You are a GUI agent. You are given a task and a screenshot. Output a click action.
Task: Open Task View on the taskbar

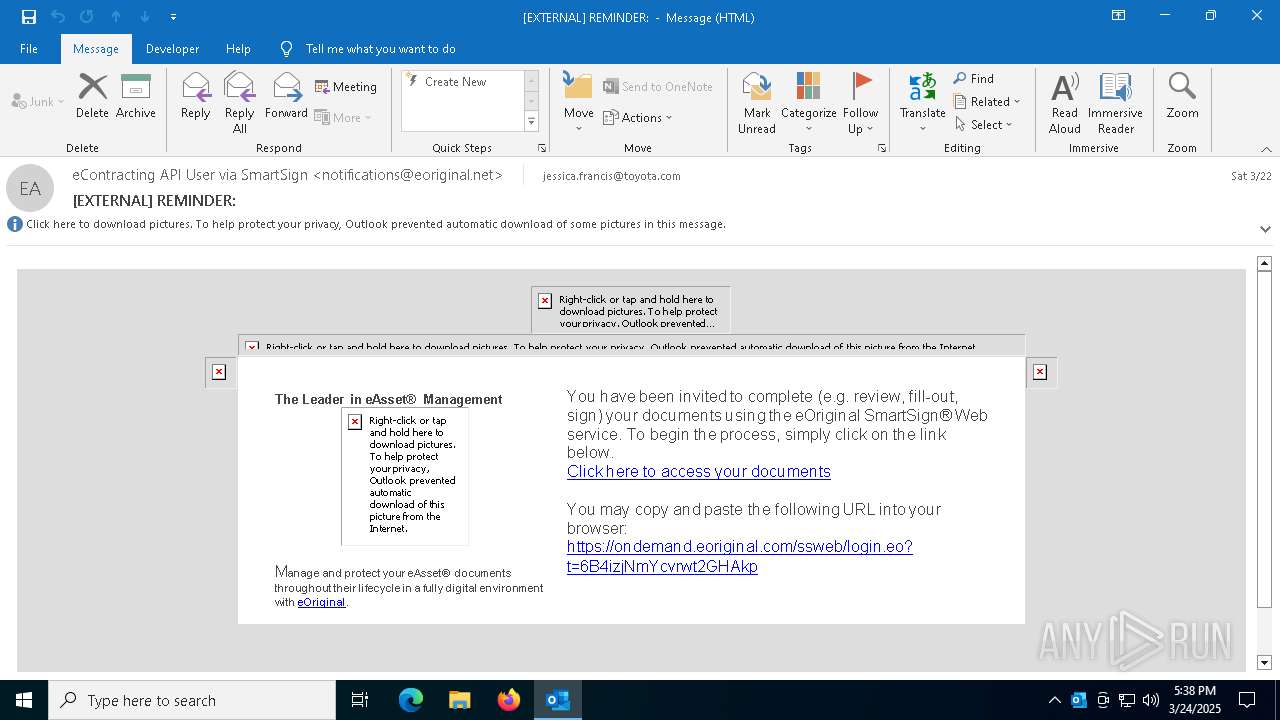click(360, 700)
